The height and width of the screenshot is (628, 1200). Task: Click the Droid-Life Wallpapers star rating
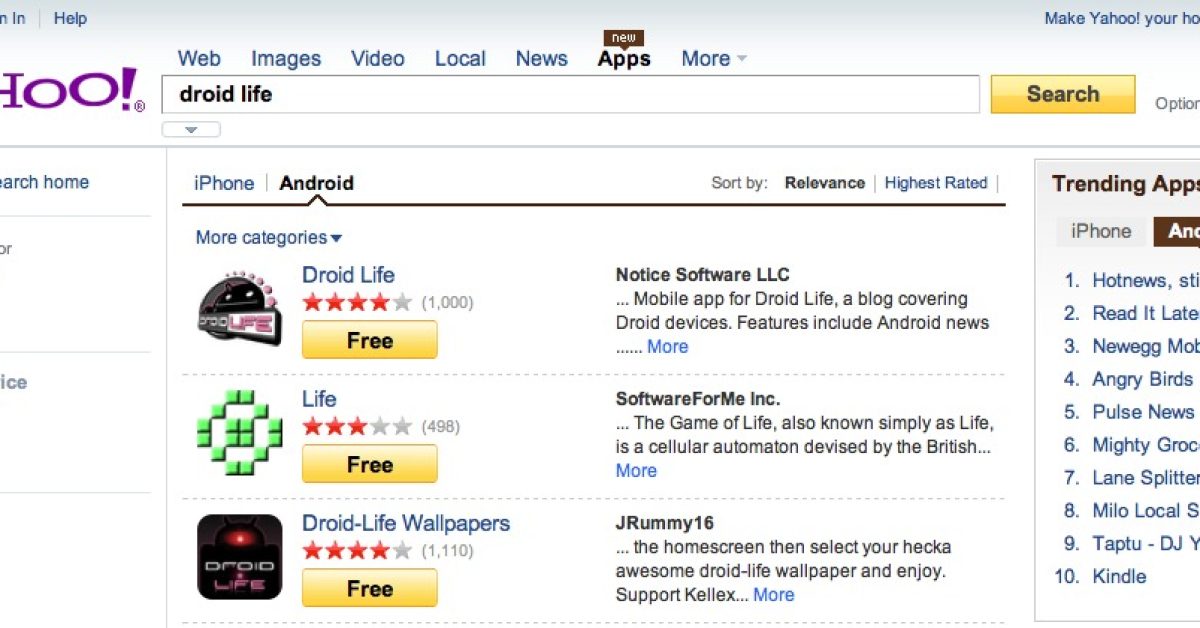(357, 550)
